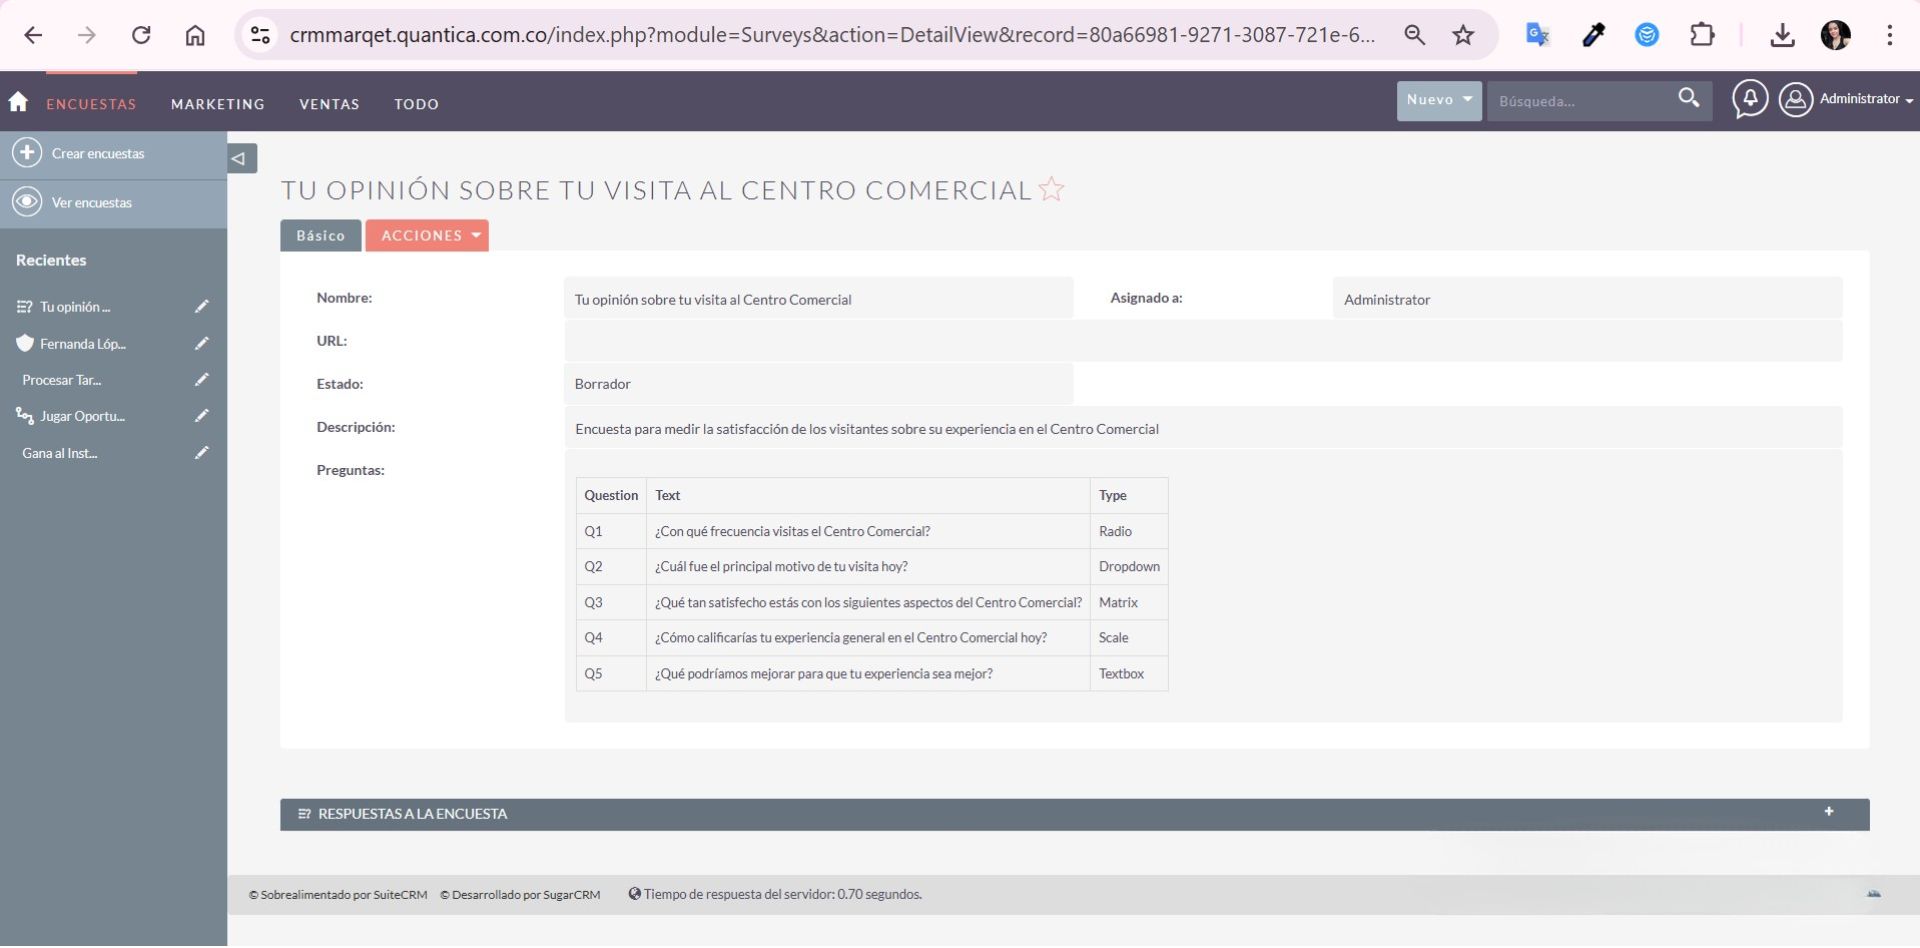Expand the Respuestas a la encuesta panel

[1828, 812]
